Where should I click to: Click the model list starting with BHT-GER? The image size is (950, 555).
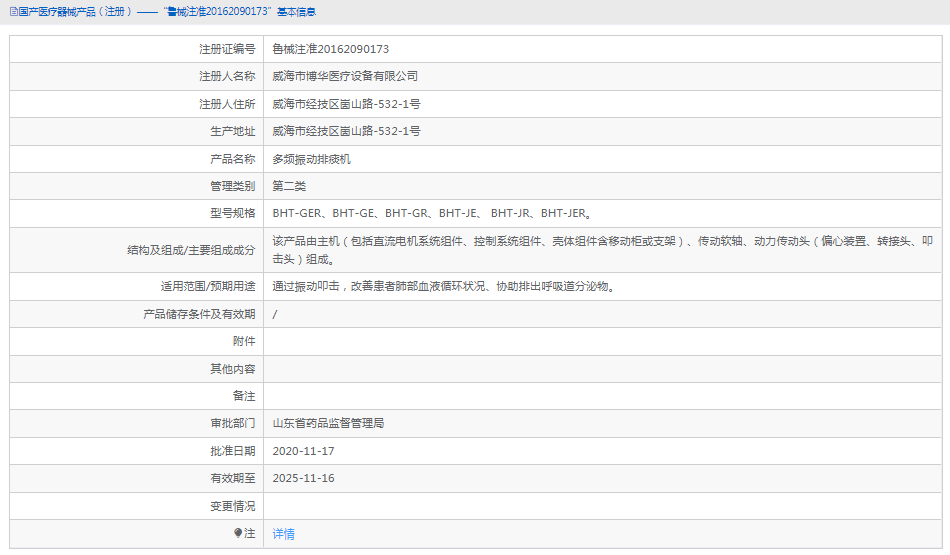coord(432,213)
